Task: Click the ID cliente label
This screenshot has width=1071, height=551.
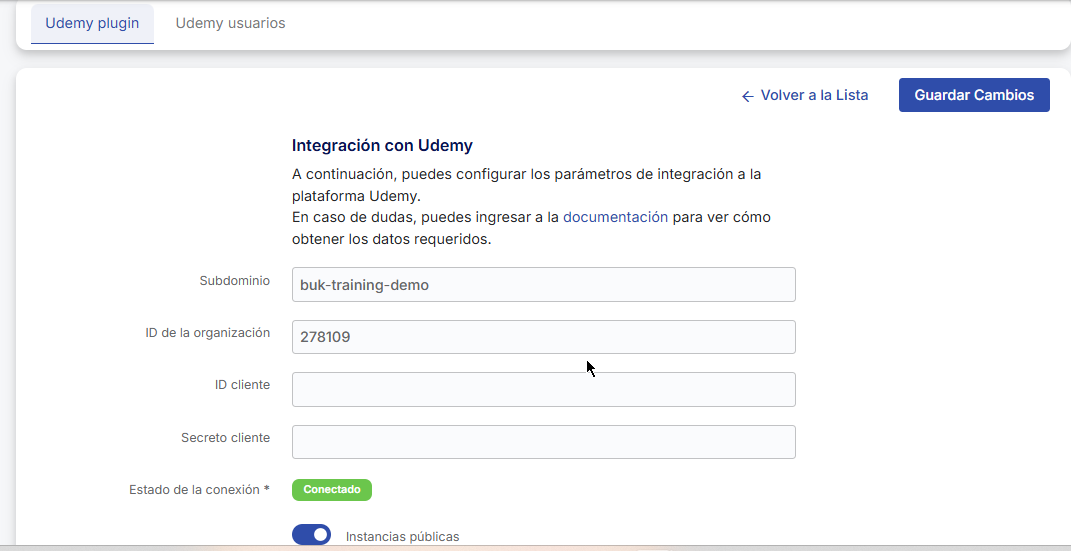Action: [242, 384]
